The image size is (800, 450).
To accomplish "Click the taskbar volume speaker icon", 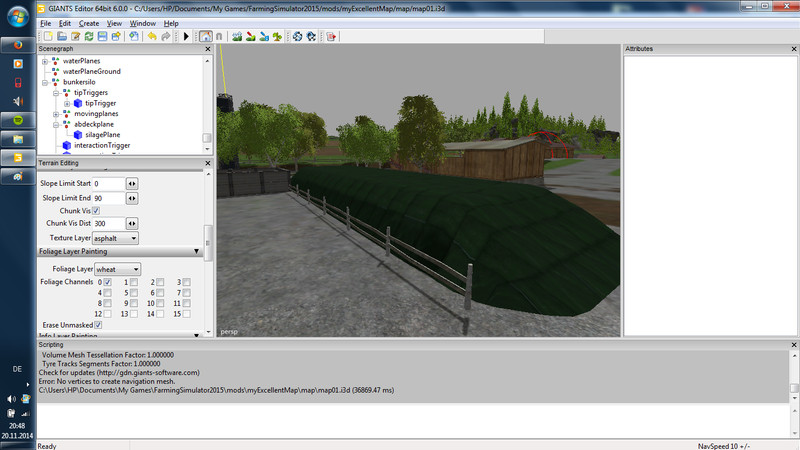I will [11, 399].
